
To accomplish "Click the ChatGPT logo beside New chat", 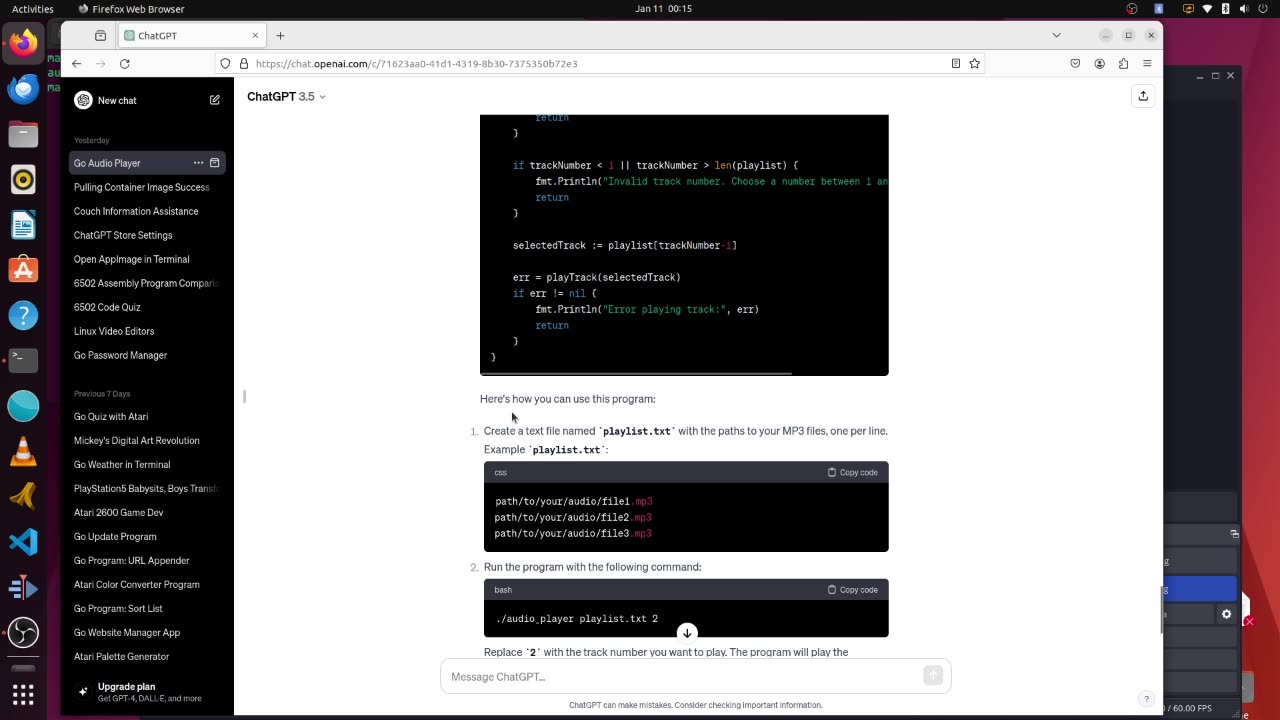I will click(83, 100).
